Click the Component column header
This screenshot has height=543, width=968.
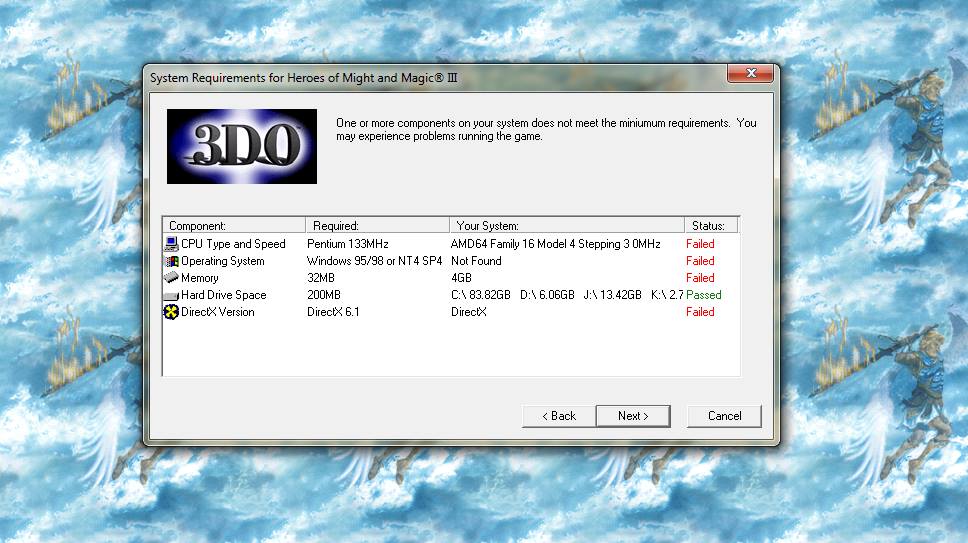pyautogui.click(x=234, y=225)
